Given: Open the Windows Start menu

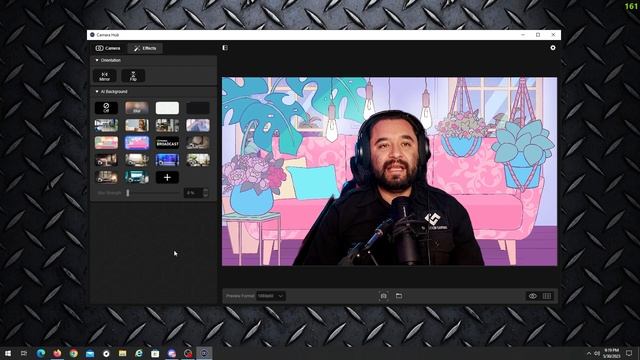Looking at the screenshot, I should [8, 353].
